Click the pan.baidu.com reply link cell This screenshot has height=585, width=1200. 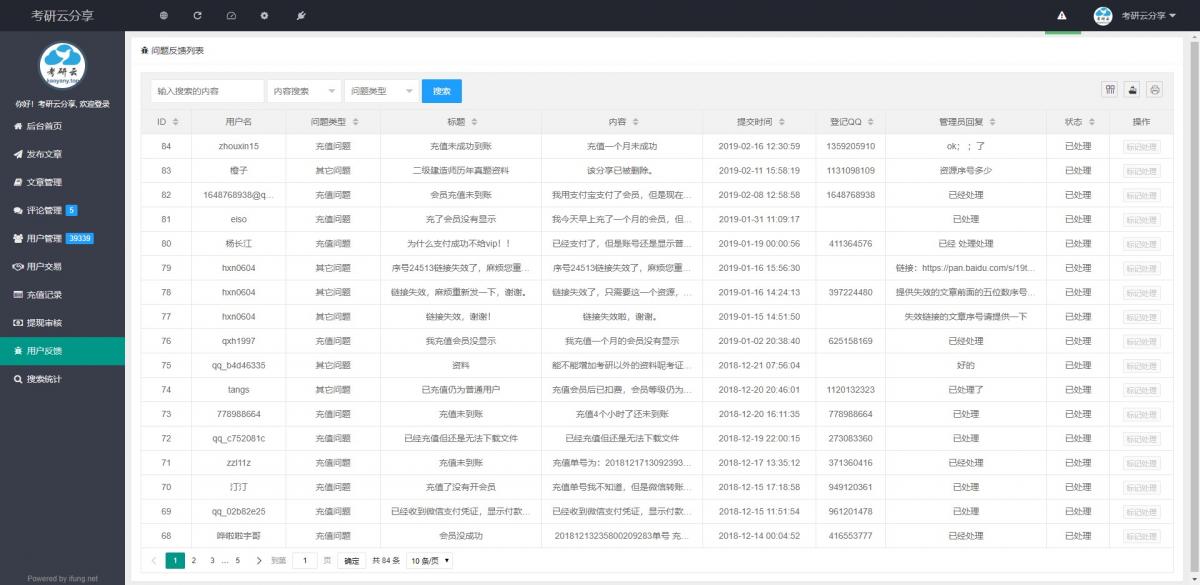[967, 268]
